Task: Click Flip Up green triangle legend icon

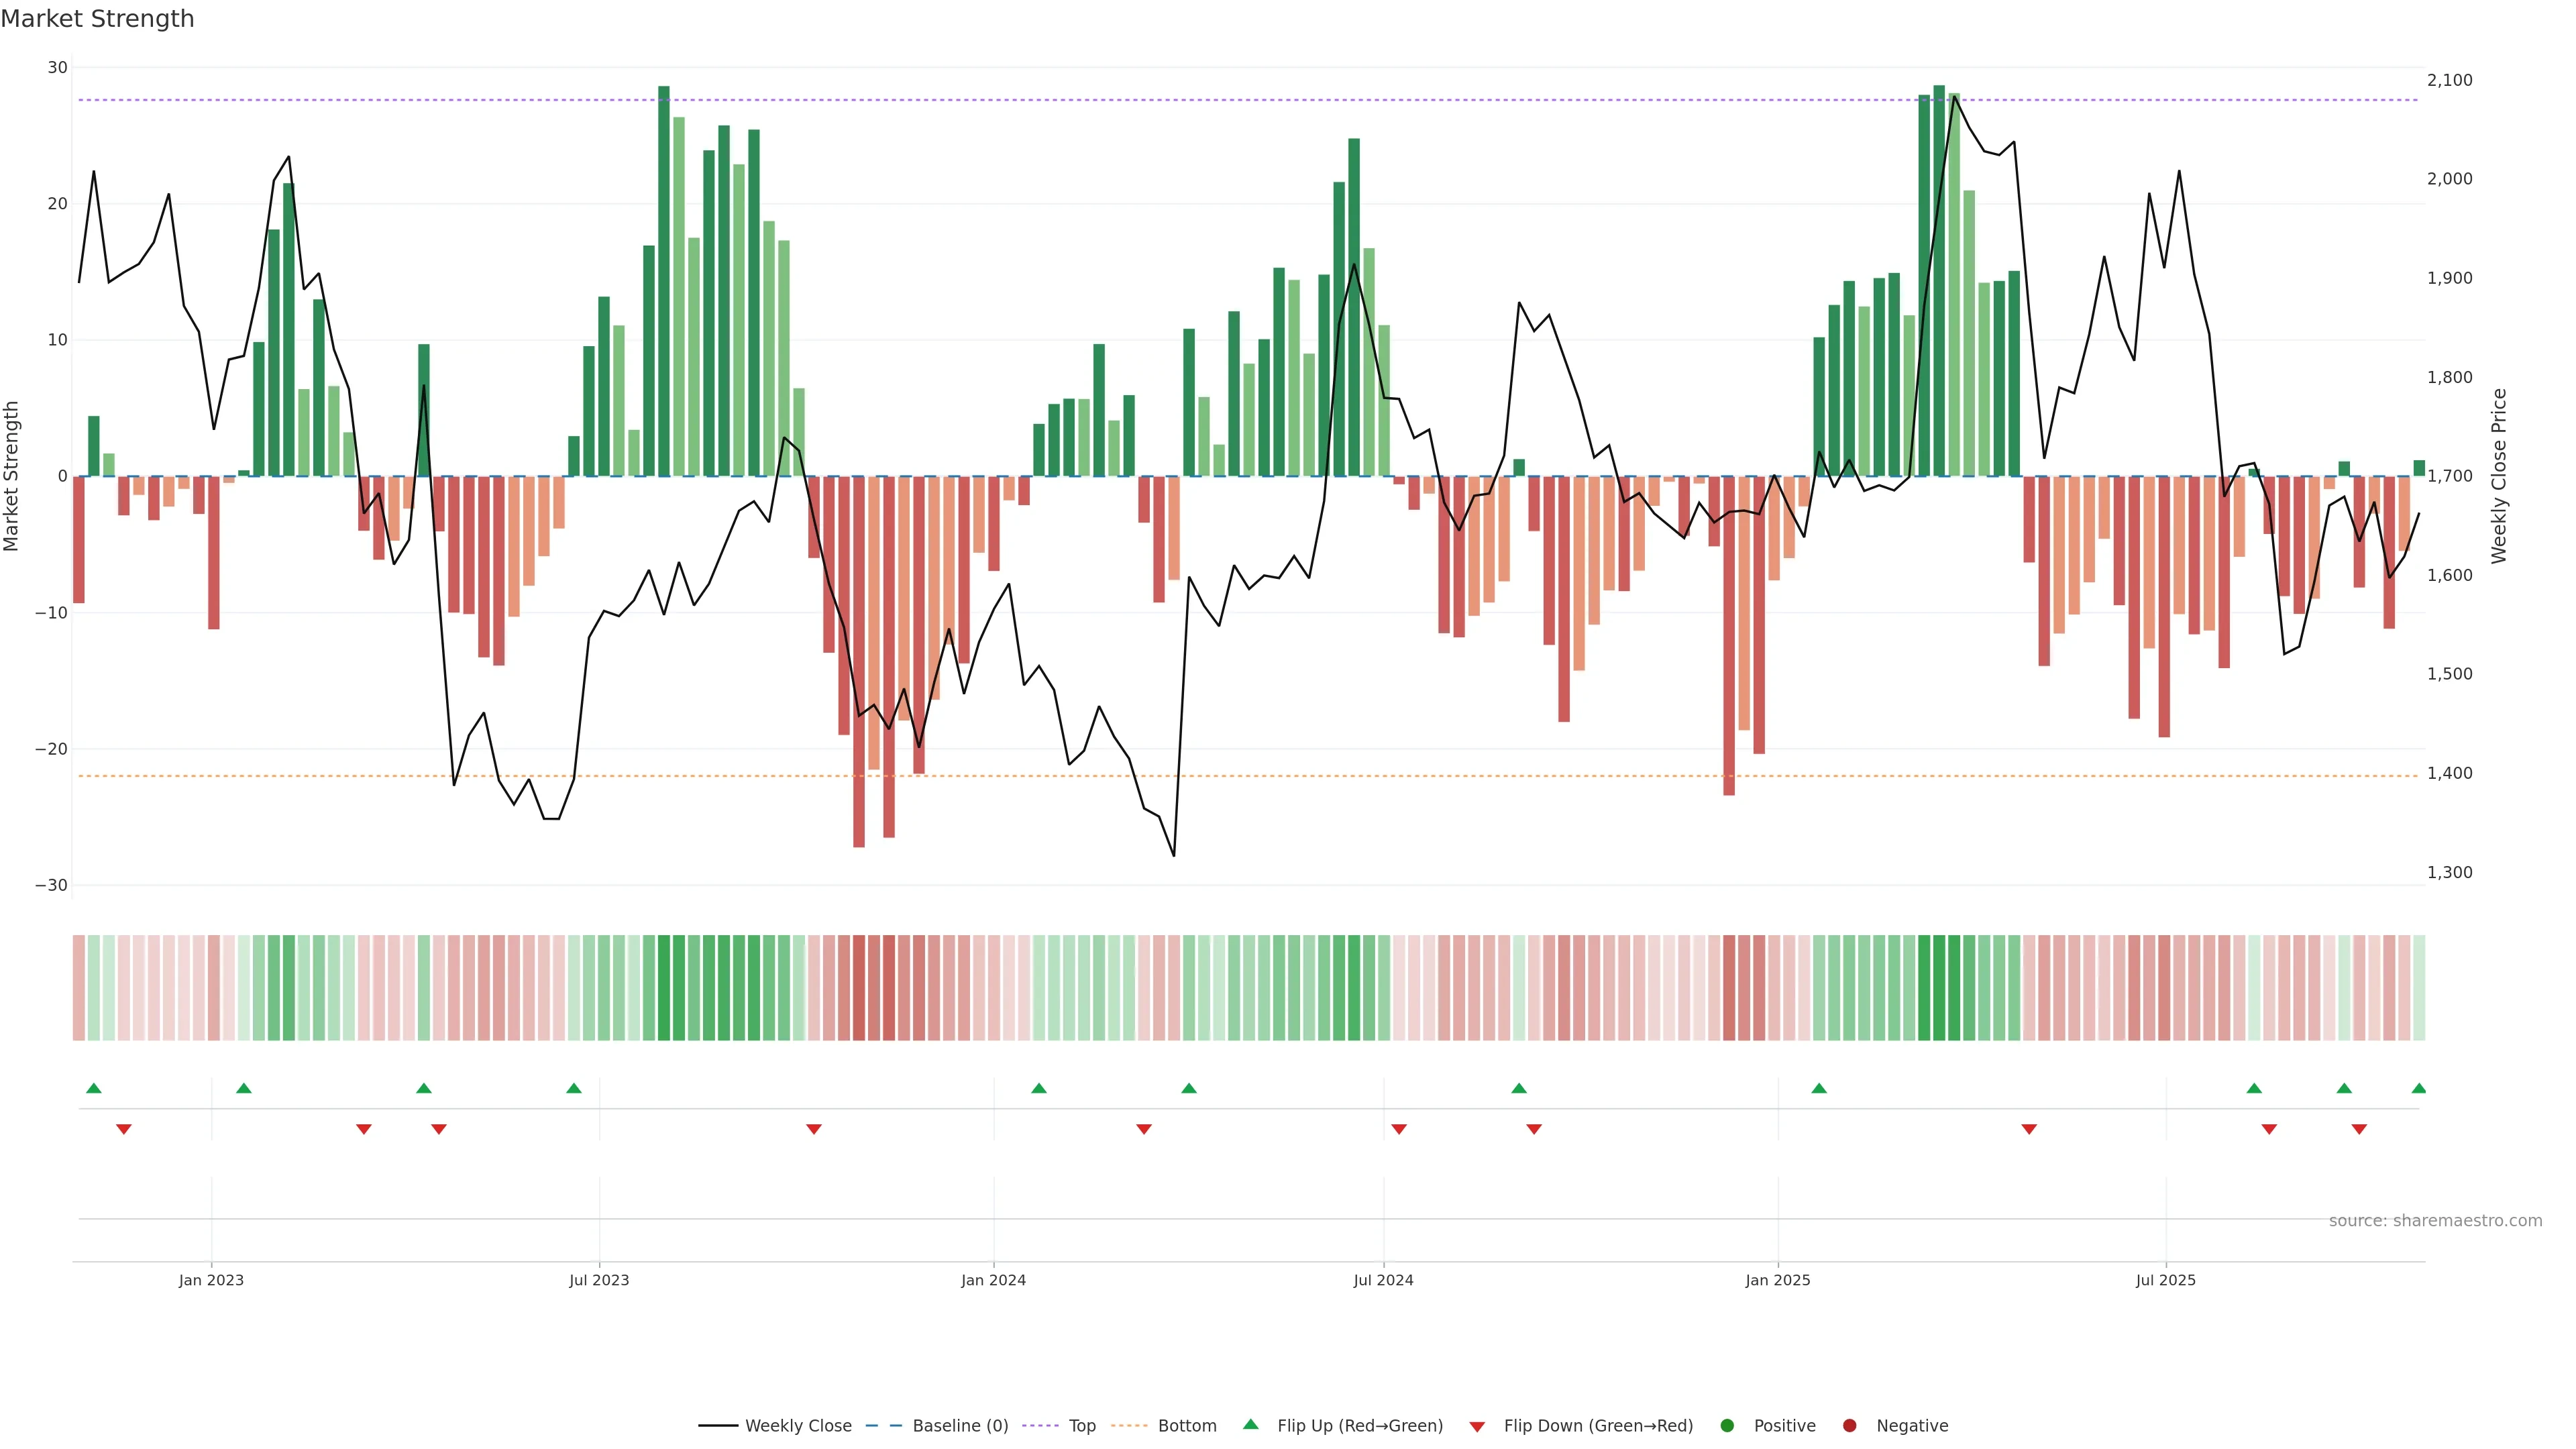Action: (1250, 1425)
